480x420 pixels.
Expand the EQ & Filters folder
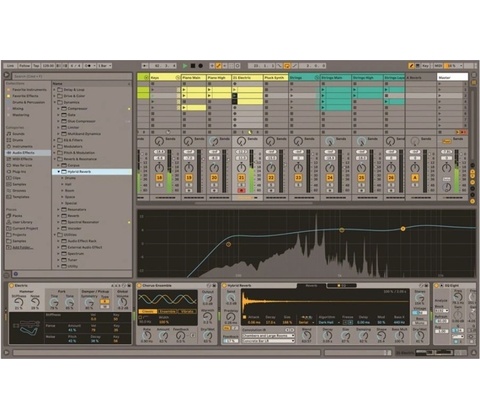(54, 140)
